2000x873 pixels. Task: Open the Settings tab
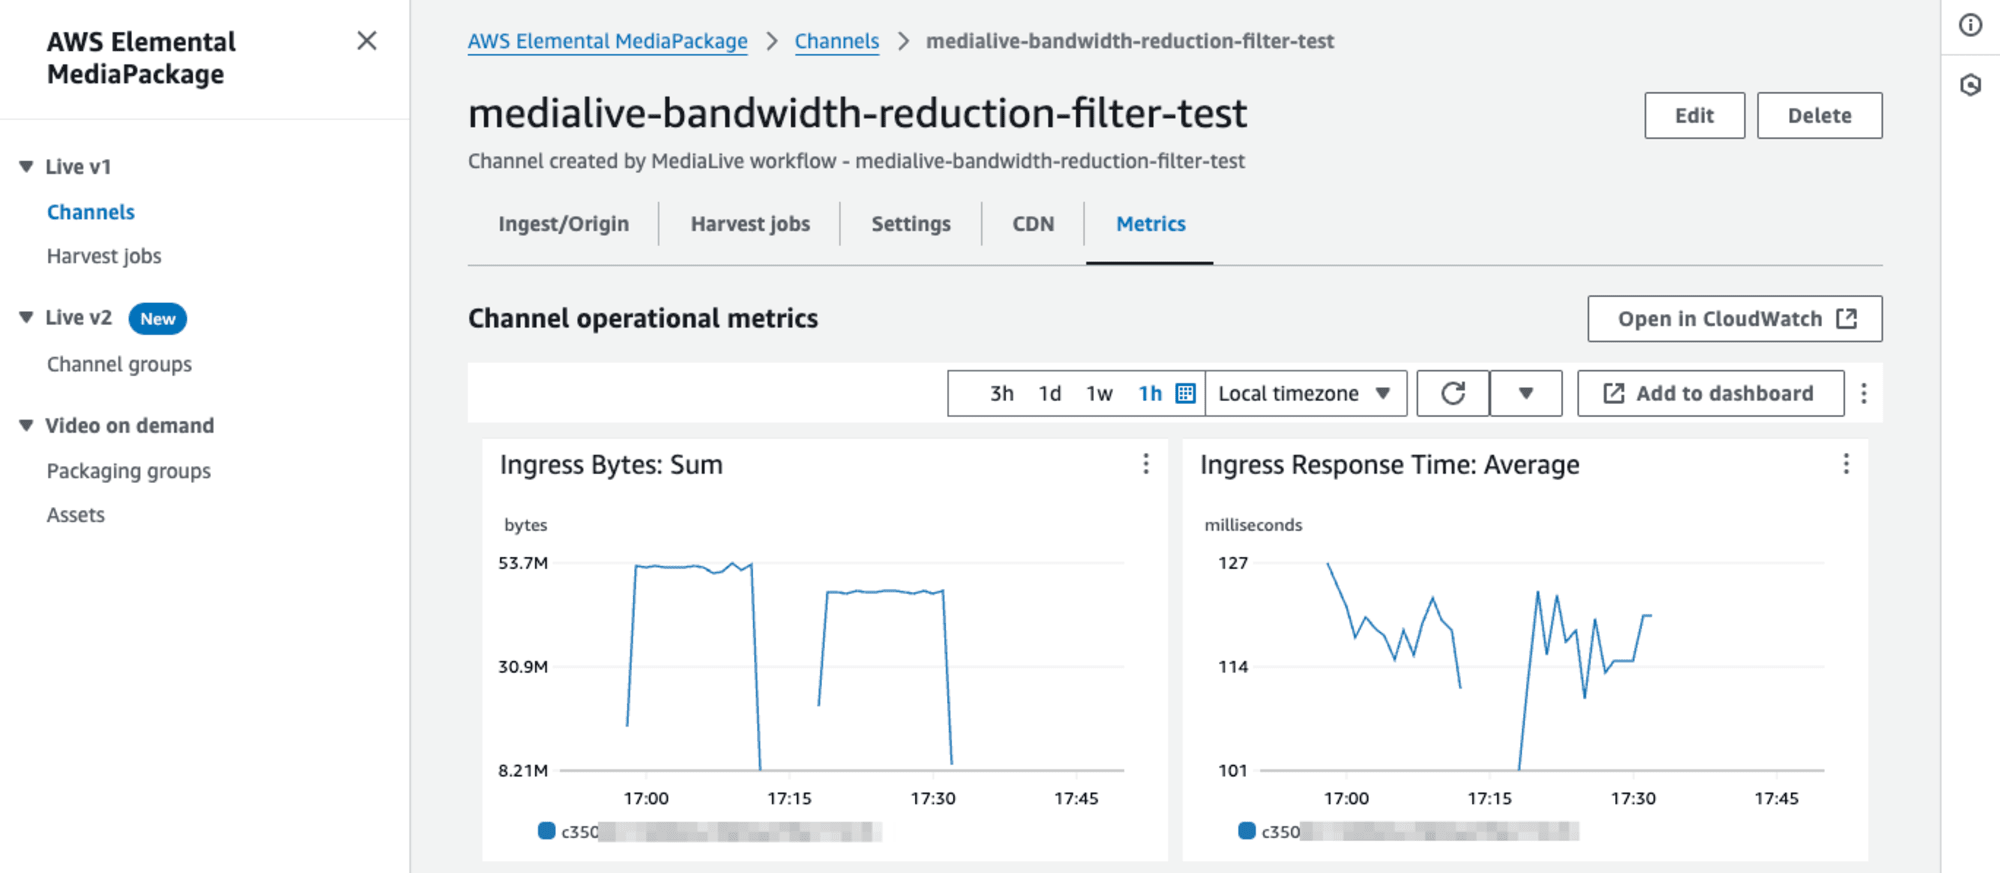[911, 224]
